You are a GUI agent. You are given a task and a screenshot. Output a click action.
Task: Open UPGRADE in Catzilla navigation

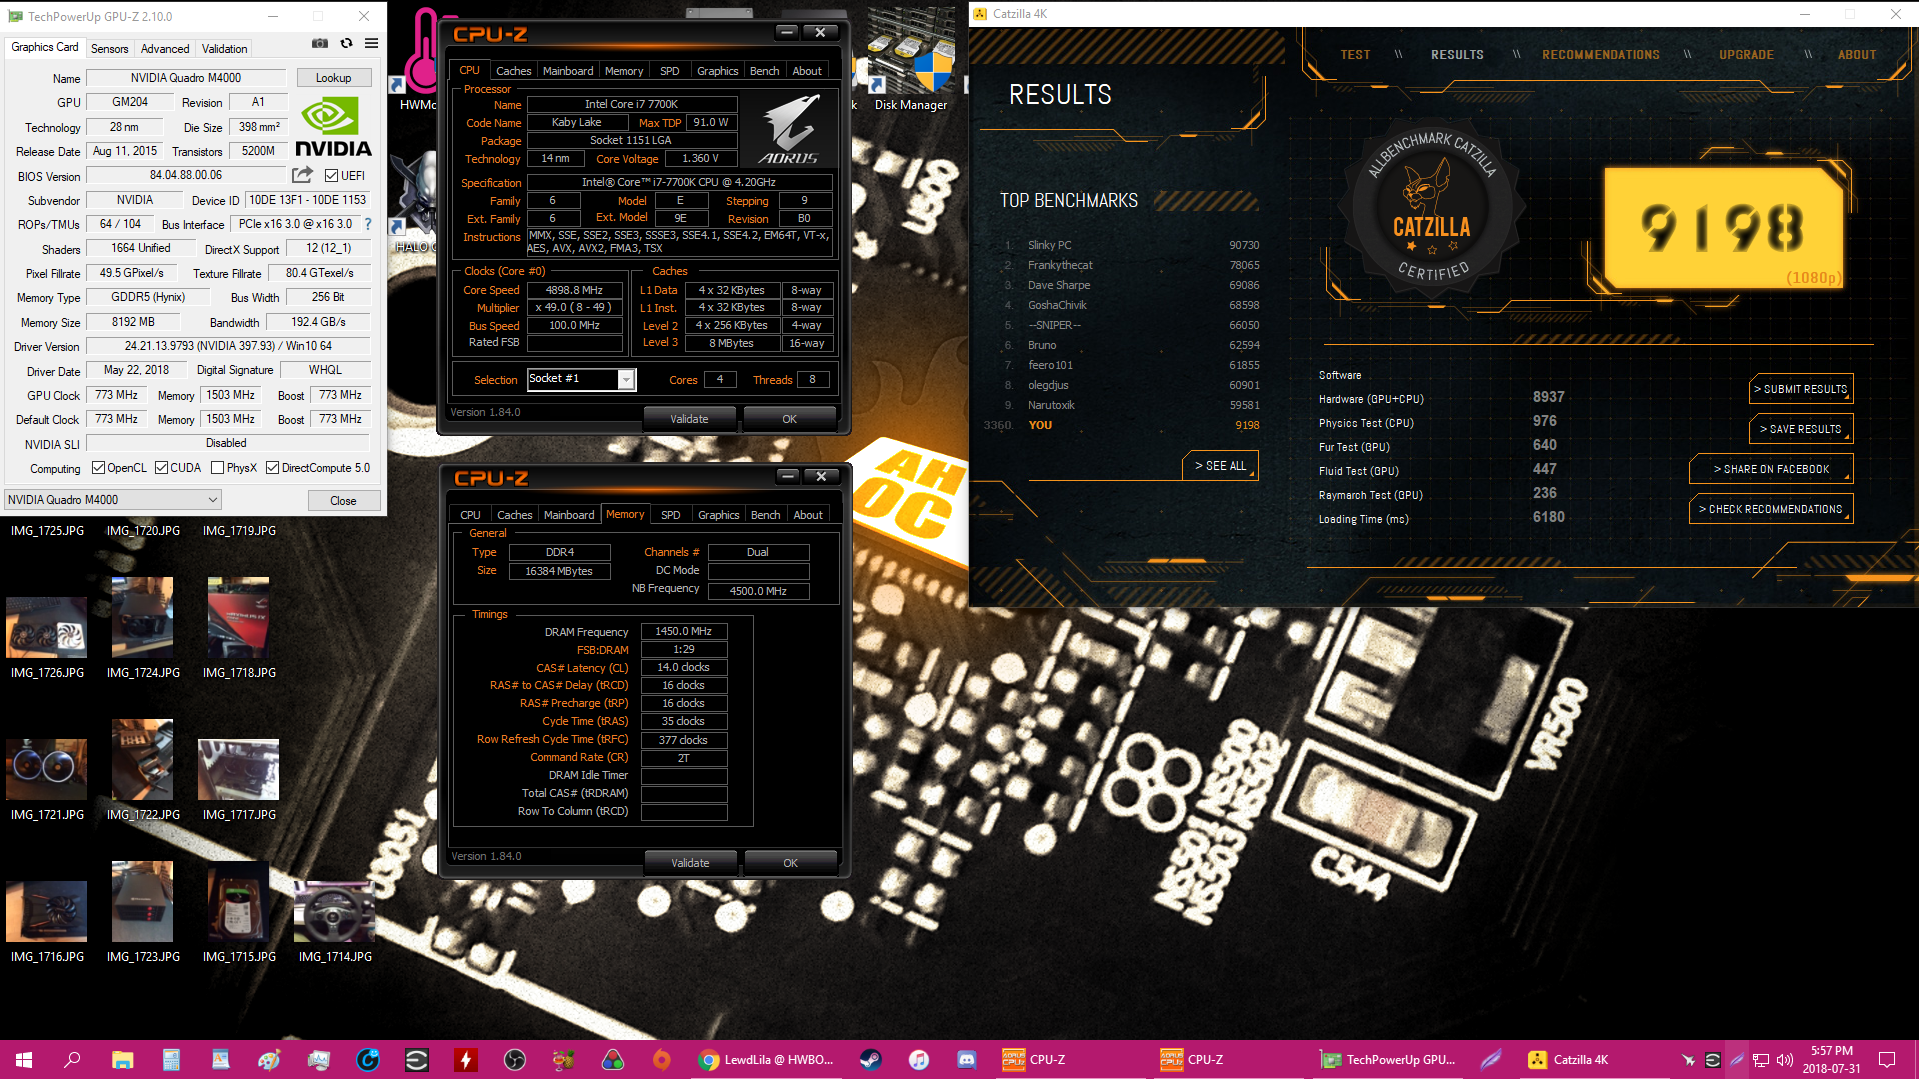[x=1746, y=55]
